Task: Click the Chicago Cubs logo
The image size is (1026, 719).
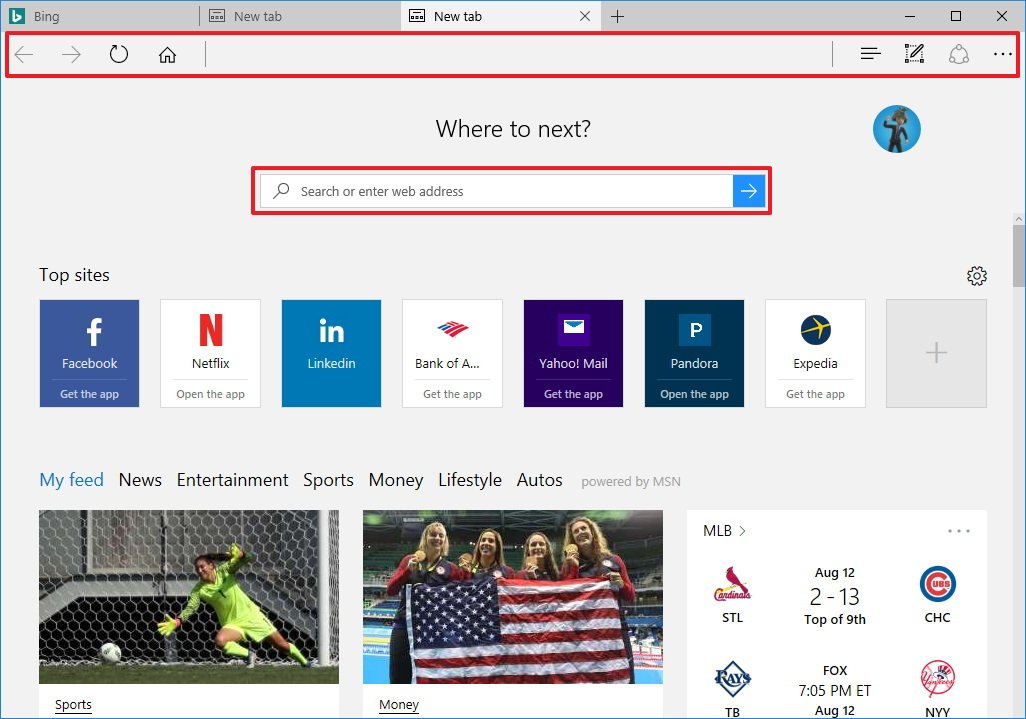Action: click(x=938, y=584)
